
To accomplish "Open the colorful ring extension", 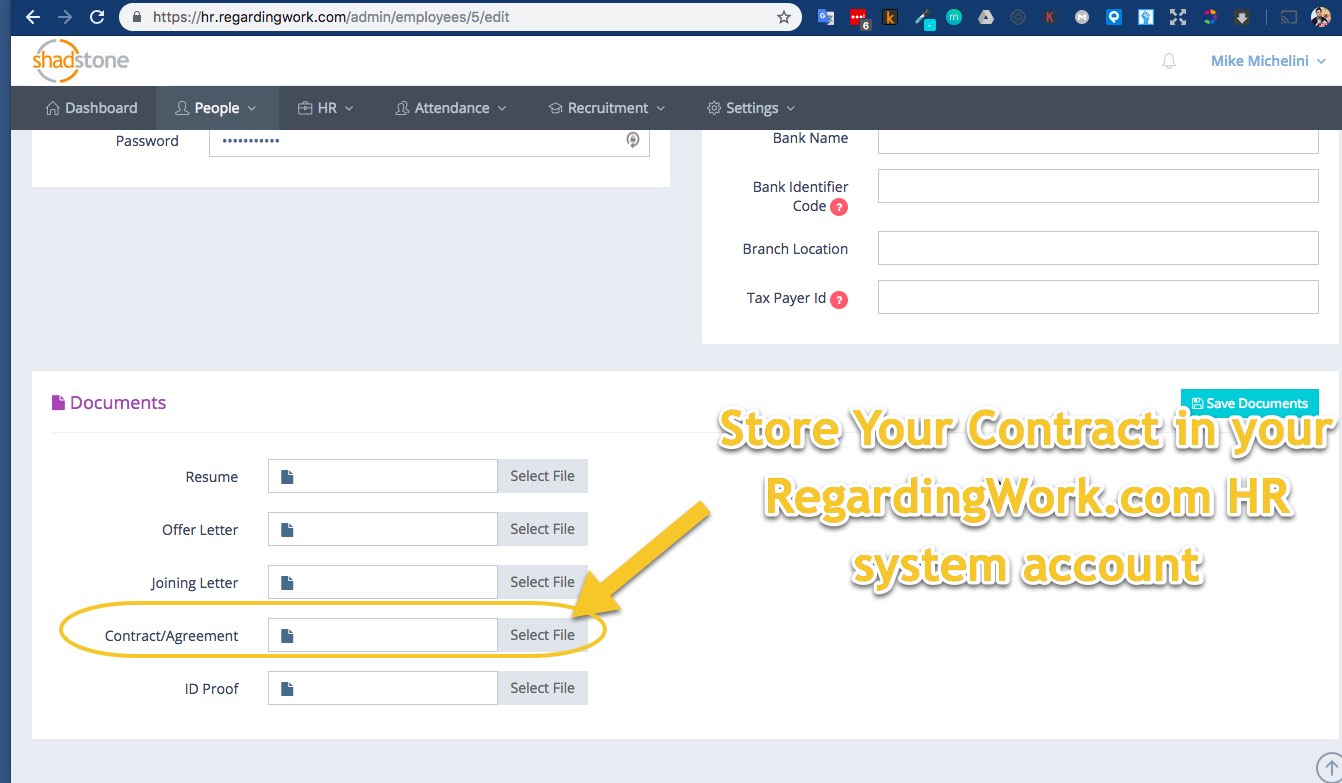I will tap(1210, 17).
